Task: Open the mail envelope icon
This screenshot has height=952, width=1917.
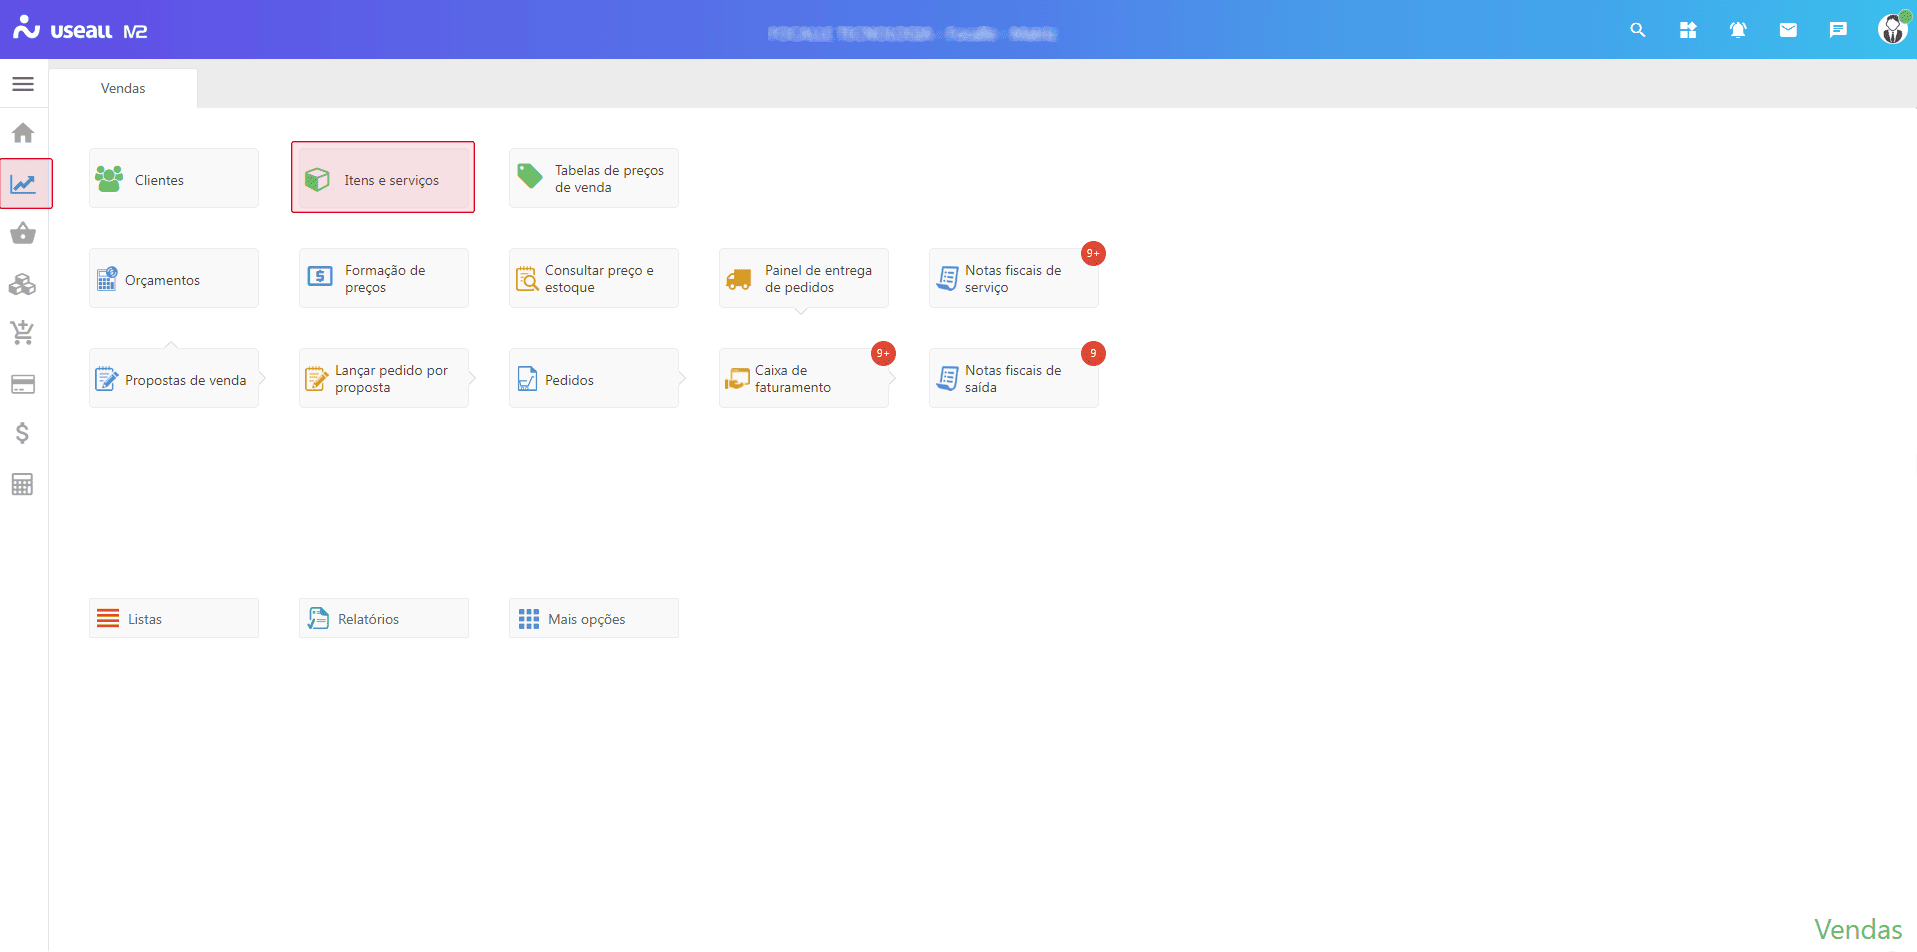Action: pyautogui.click(x=1788, y=30)
